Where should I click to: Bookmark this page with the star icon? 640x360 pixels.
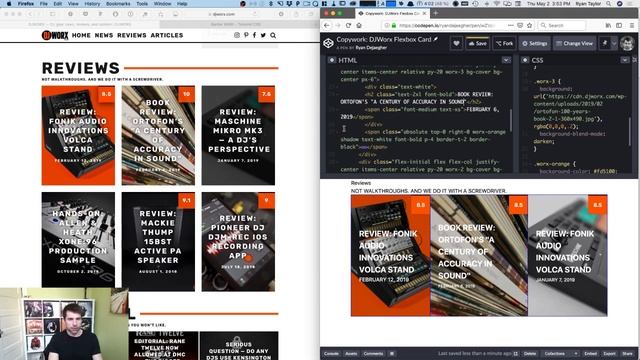coord(529,25)
